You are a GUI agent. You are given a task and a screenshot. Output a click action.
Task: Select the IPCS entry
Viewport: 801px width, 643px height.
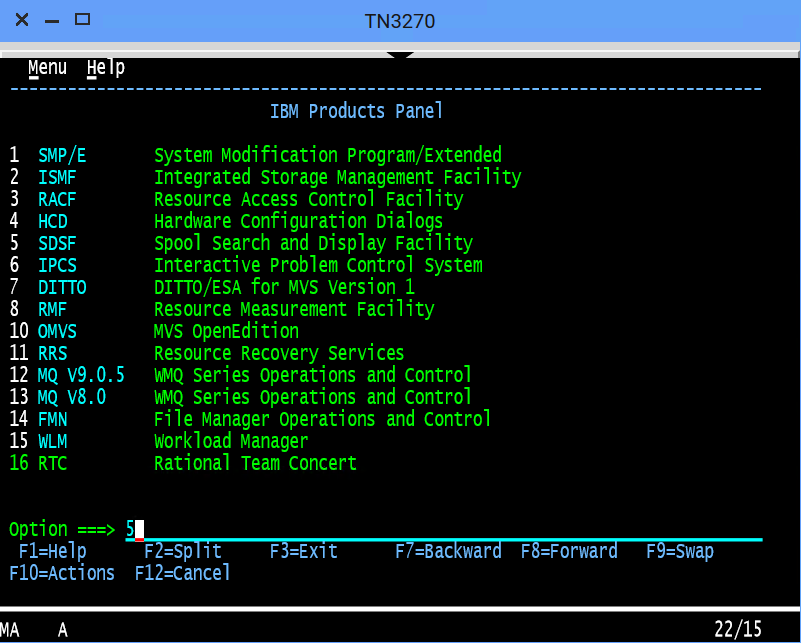57,266
